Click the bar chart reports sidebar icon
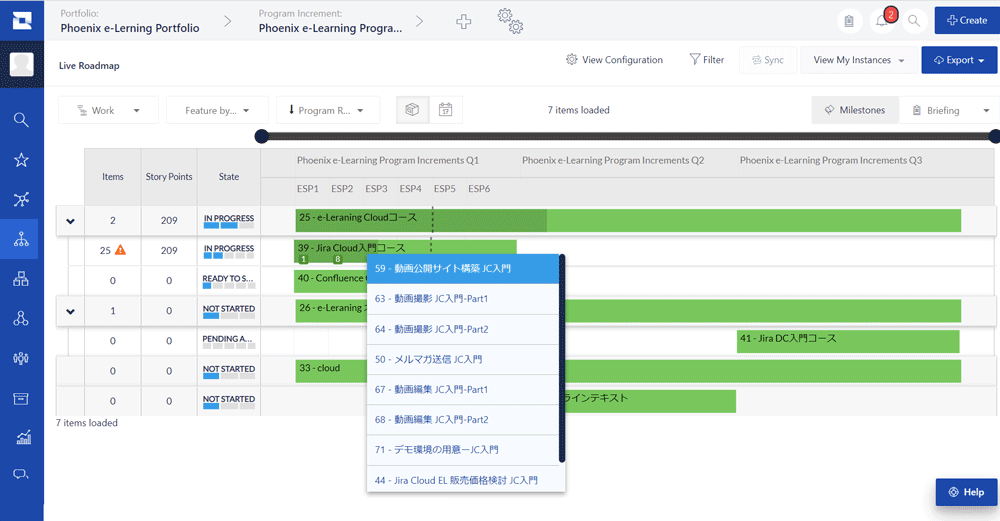Image resolution: width=1000 pixels, height=521 pixels. 21,437
